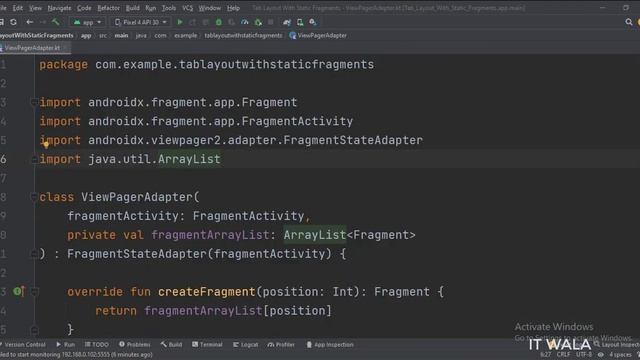
Task: Click the CRLF line separator in status bar
Action: pos(563,354)
